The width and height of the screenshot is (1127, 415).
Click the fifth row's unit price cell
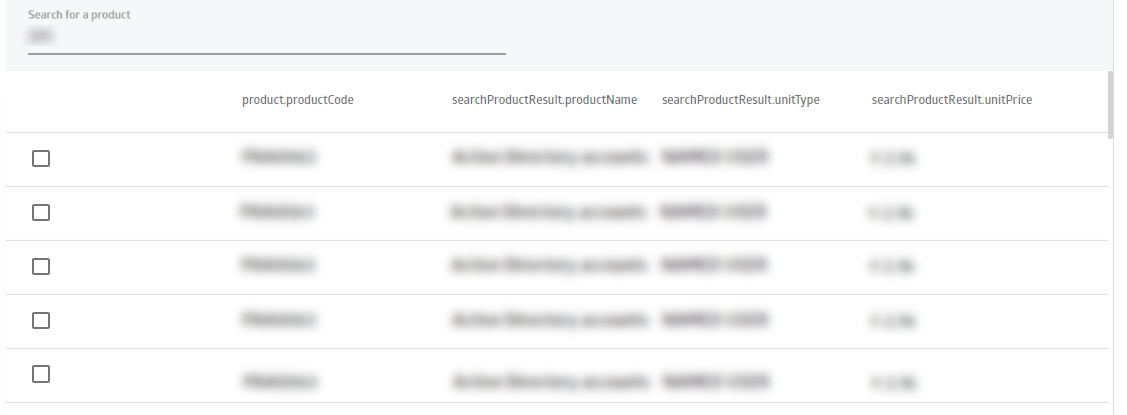(x=893, y=381)
